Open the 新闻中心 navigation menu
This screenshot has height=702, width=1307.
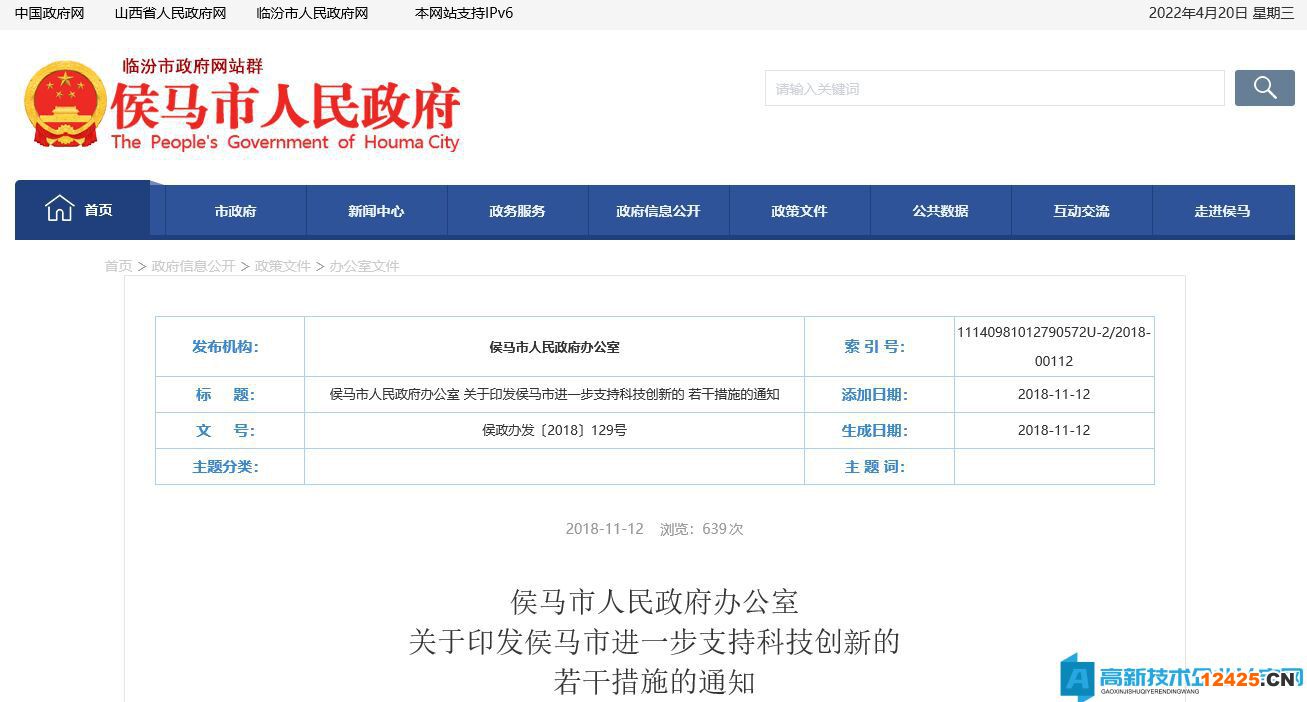coord(376,211)
